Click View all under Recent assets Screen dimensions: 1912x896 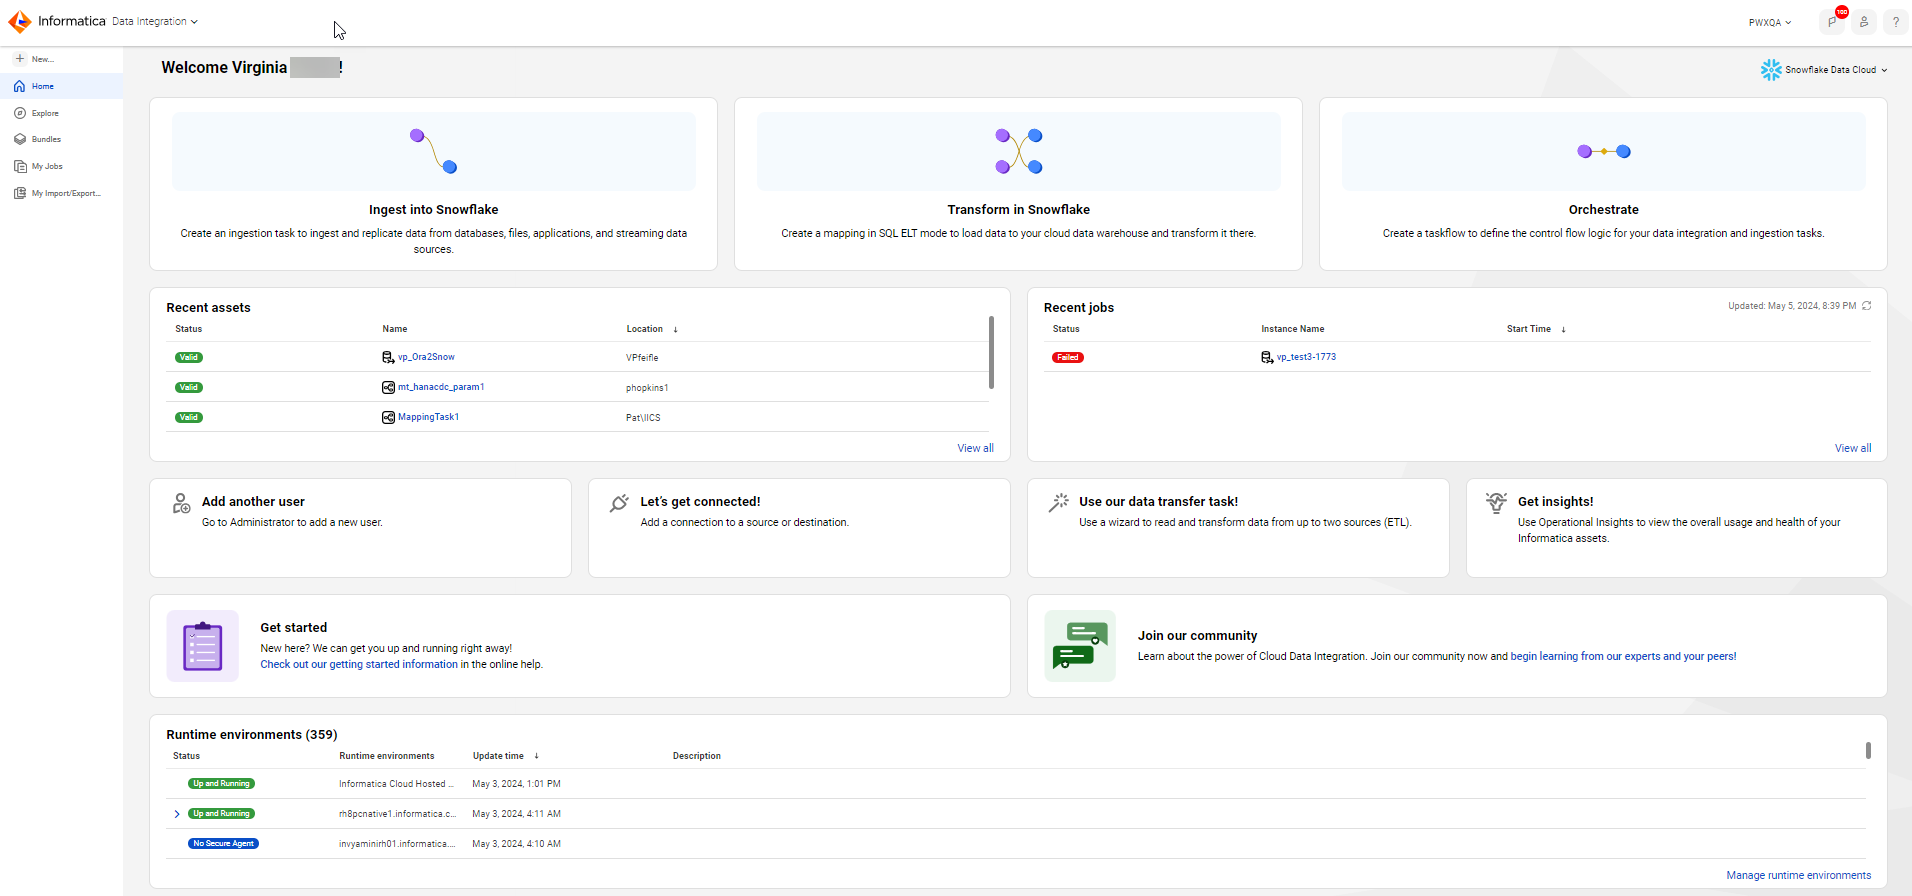tap(975, 448)
